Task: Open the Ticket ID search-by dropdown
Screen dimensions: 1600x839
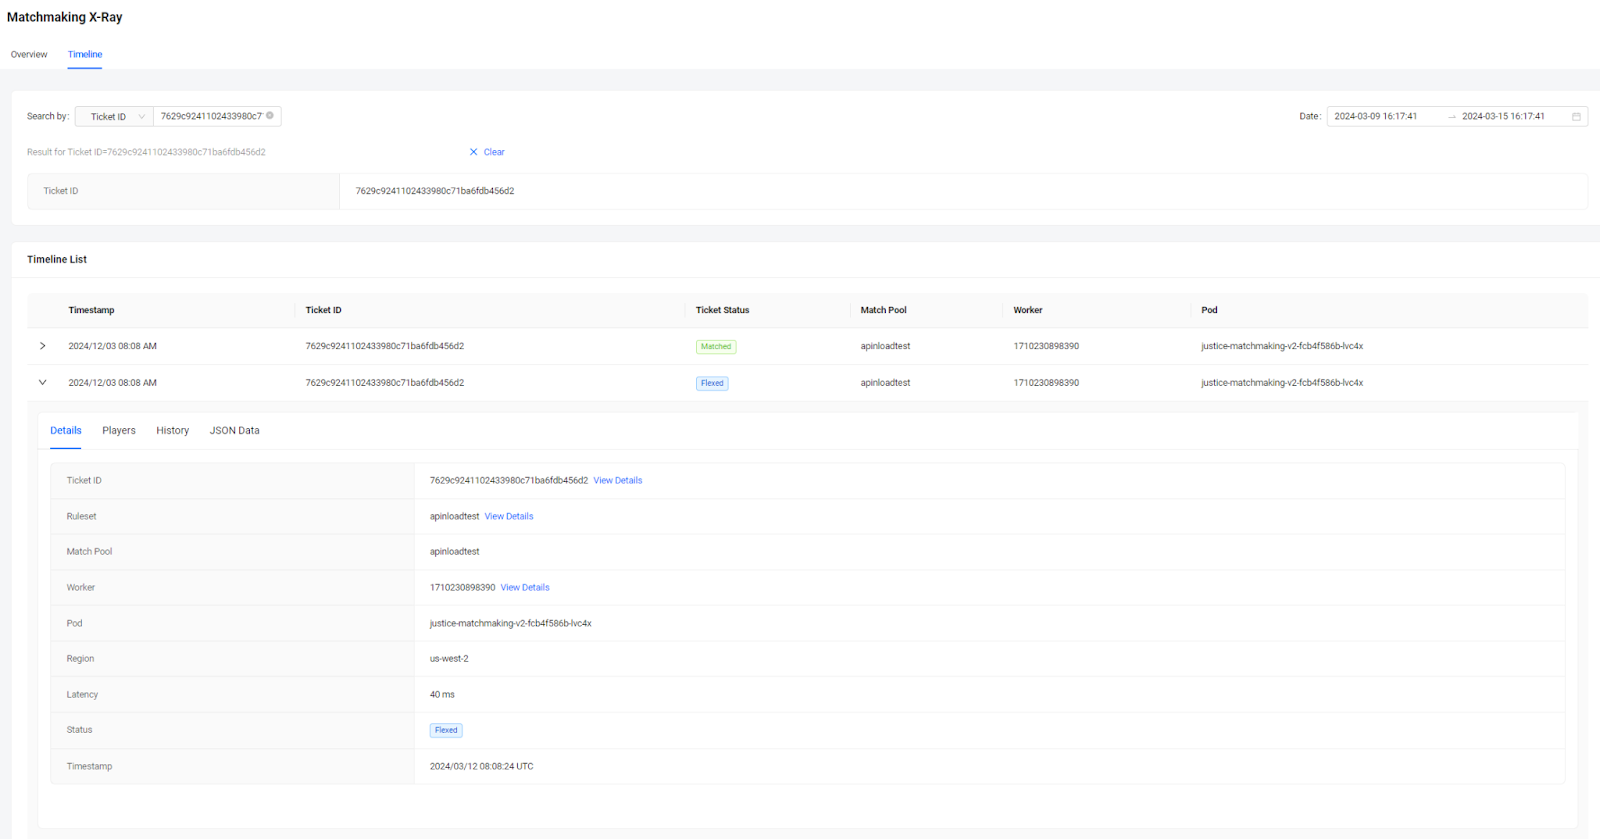Action: point(114,117)
